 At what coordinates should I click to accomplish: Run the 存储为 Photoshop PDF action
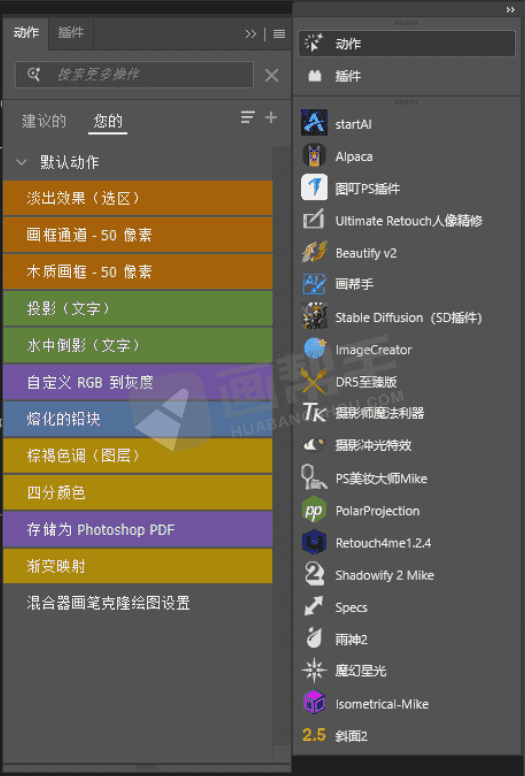(x=138, y=529)
